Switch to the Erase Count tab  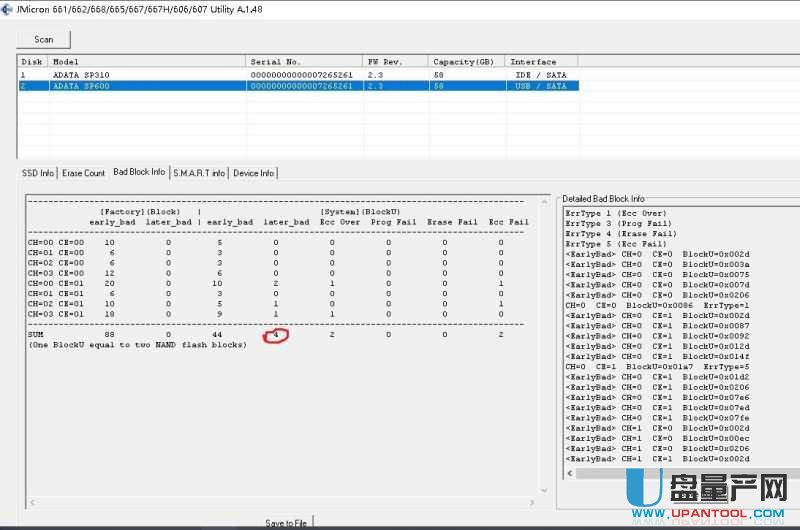click(83, 173)
